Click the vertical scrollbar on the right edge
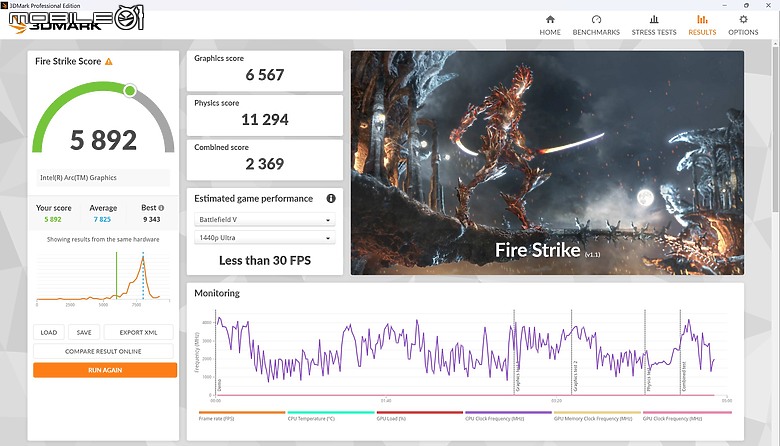Viewport: 780px width, 446px height. coord(775,129)
